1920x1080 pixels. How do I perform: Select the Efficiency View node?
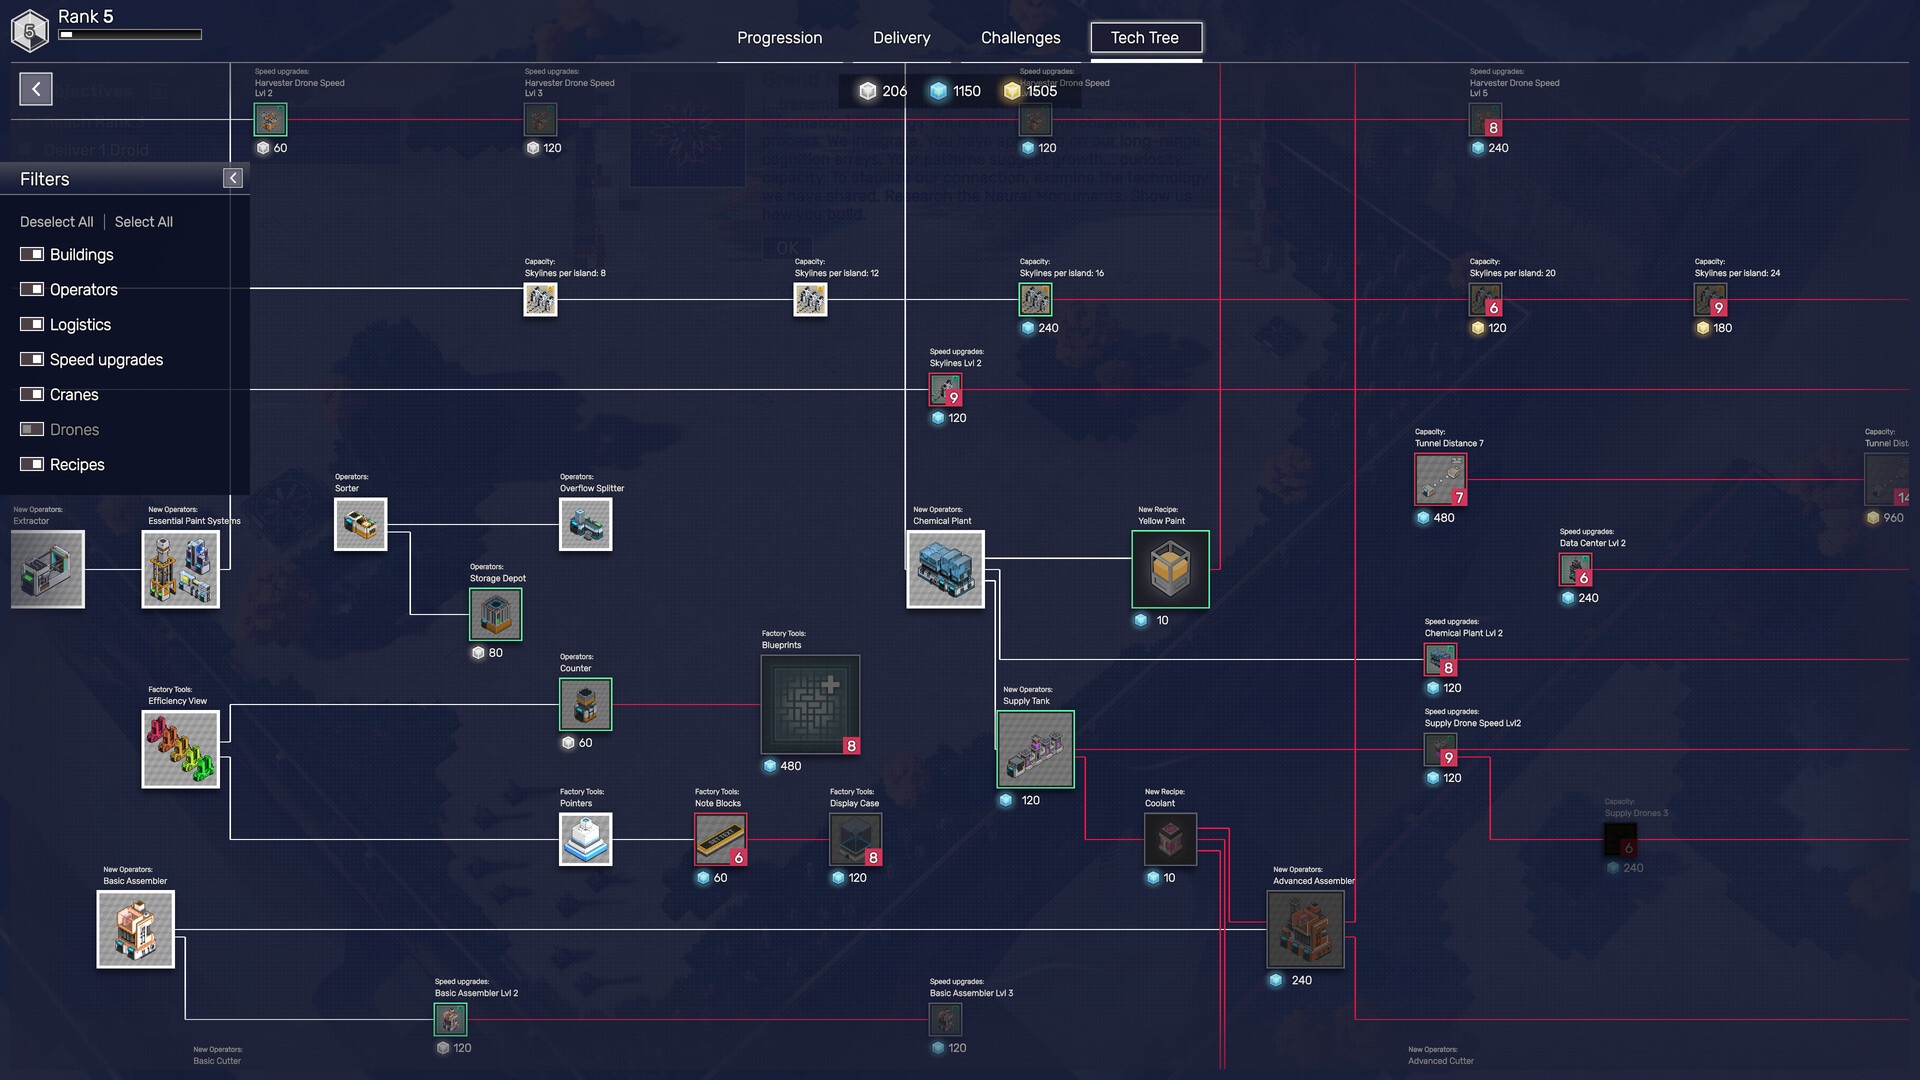click(x=180, y=748)
